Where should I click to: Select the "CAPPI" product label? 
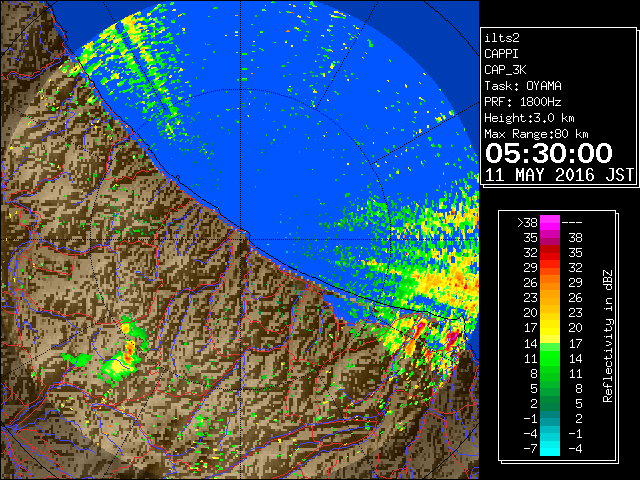tap(501, 54)
